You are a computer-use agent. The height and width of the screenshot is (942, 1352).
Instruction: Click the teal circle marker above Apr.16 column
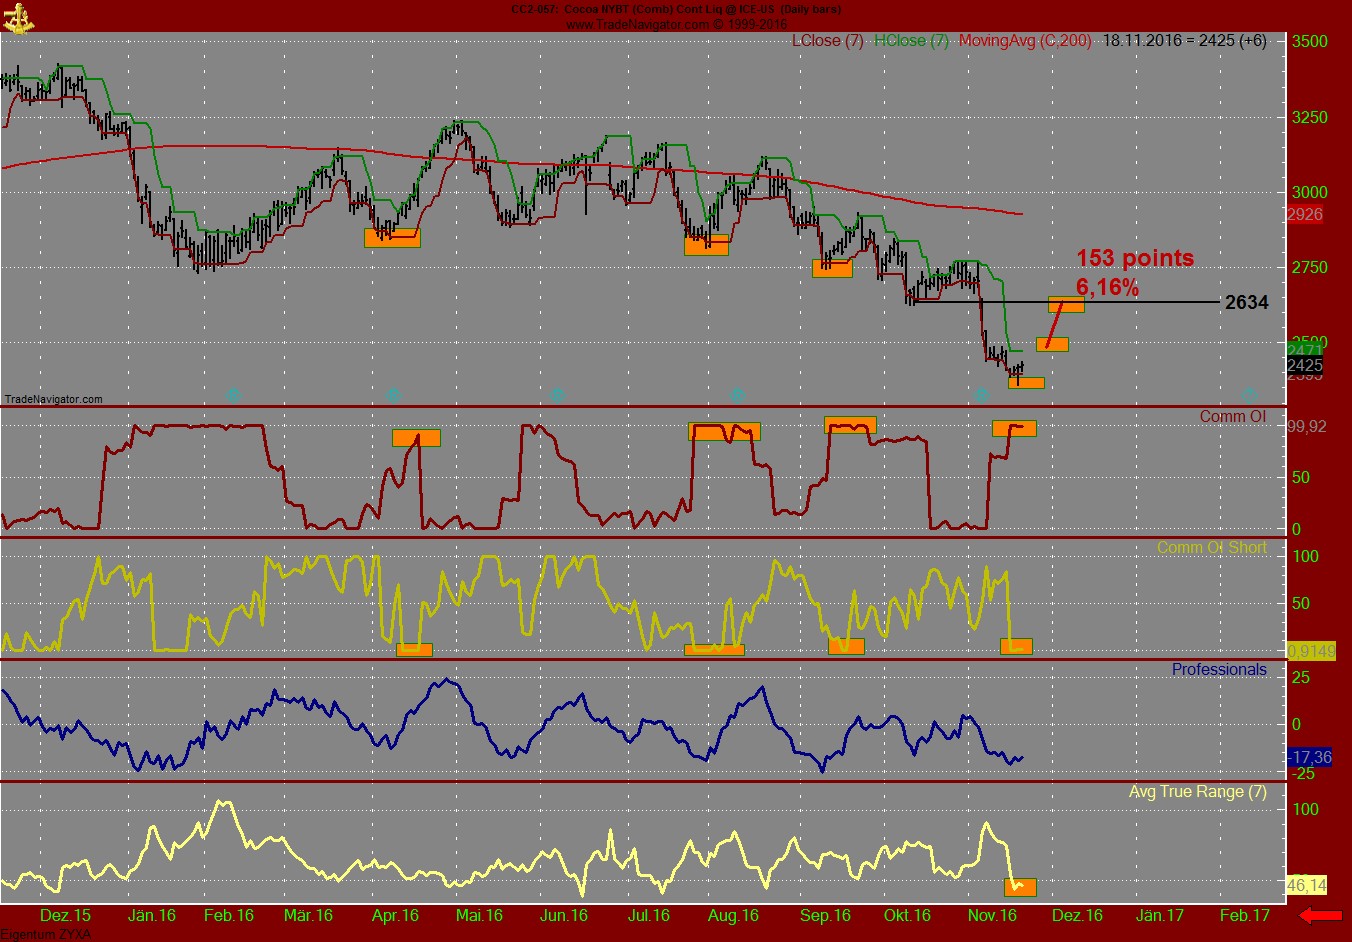click(x=393, y=395)
